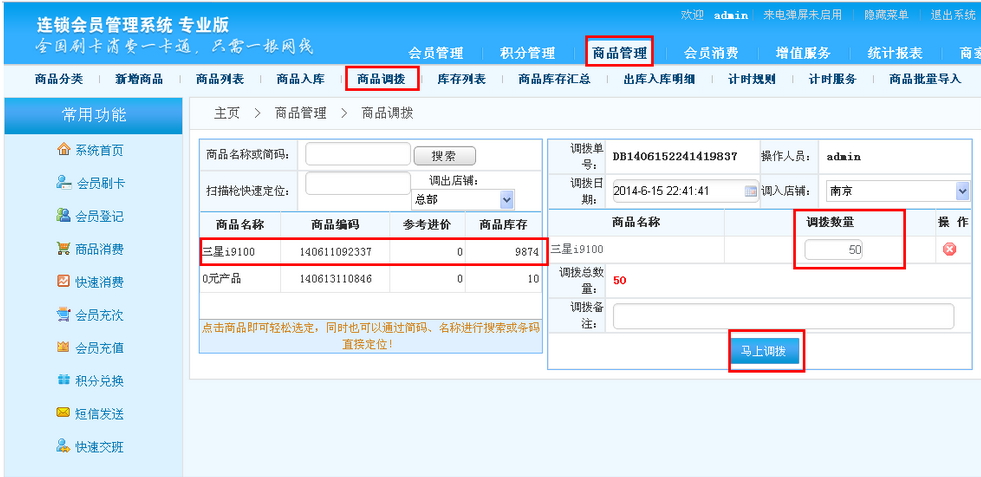This screenshot has width=981, height=477.
Task: Open the calendar picker for 调拨日期
Action: tap(751, 191)
